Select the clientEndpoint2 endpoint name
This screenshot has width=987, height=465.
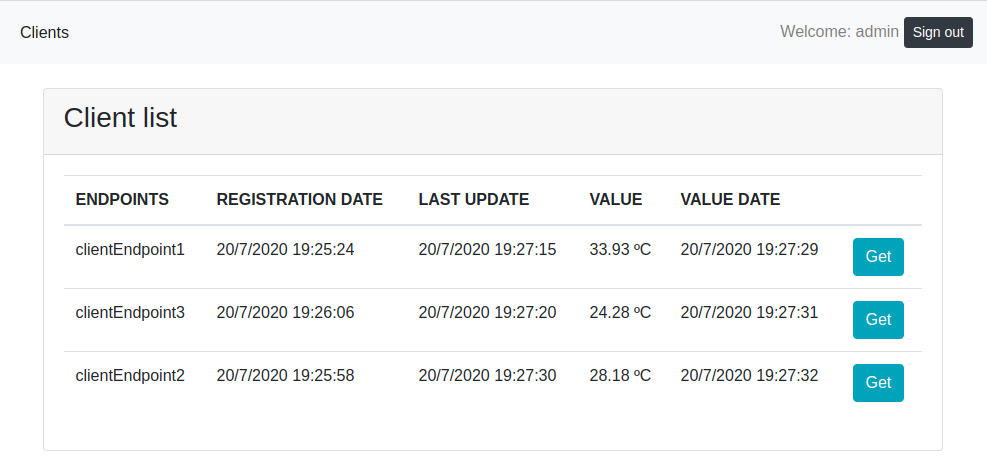(x=130, y=375)
